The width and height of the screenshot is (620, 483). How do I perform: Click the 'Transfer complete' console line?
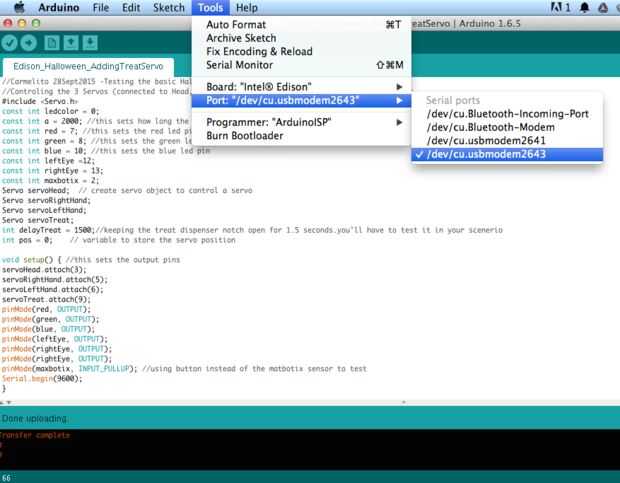coord(35,435)
